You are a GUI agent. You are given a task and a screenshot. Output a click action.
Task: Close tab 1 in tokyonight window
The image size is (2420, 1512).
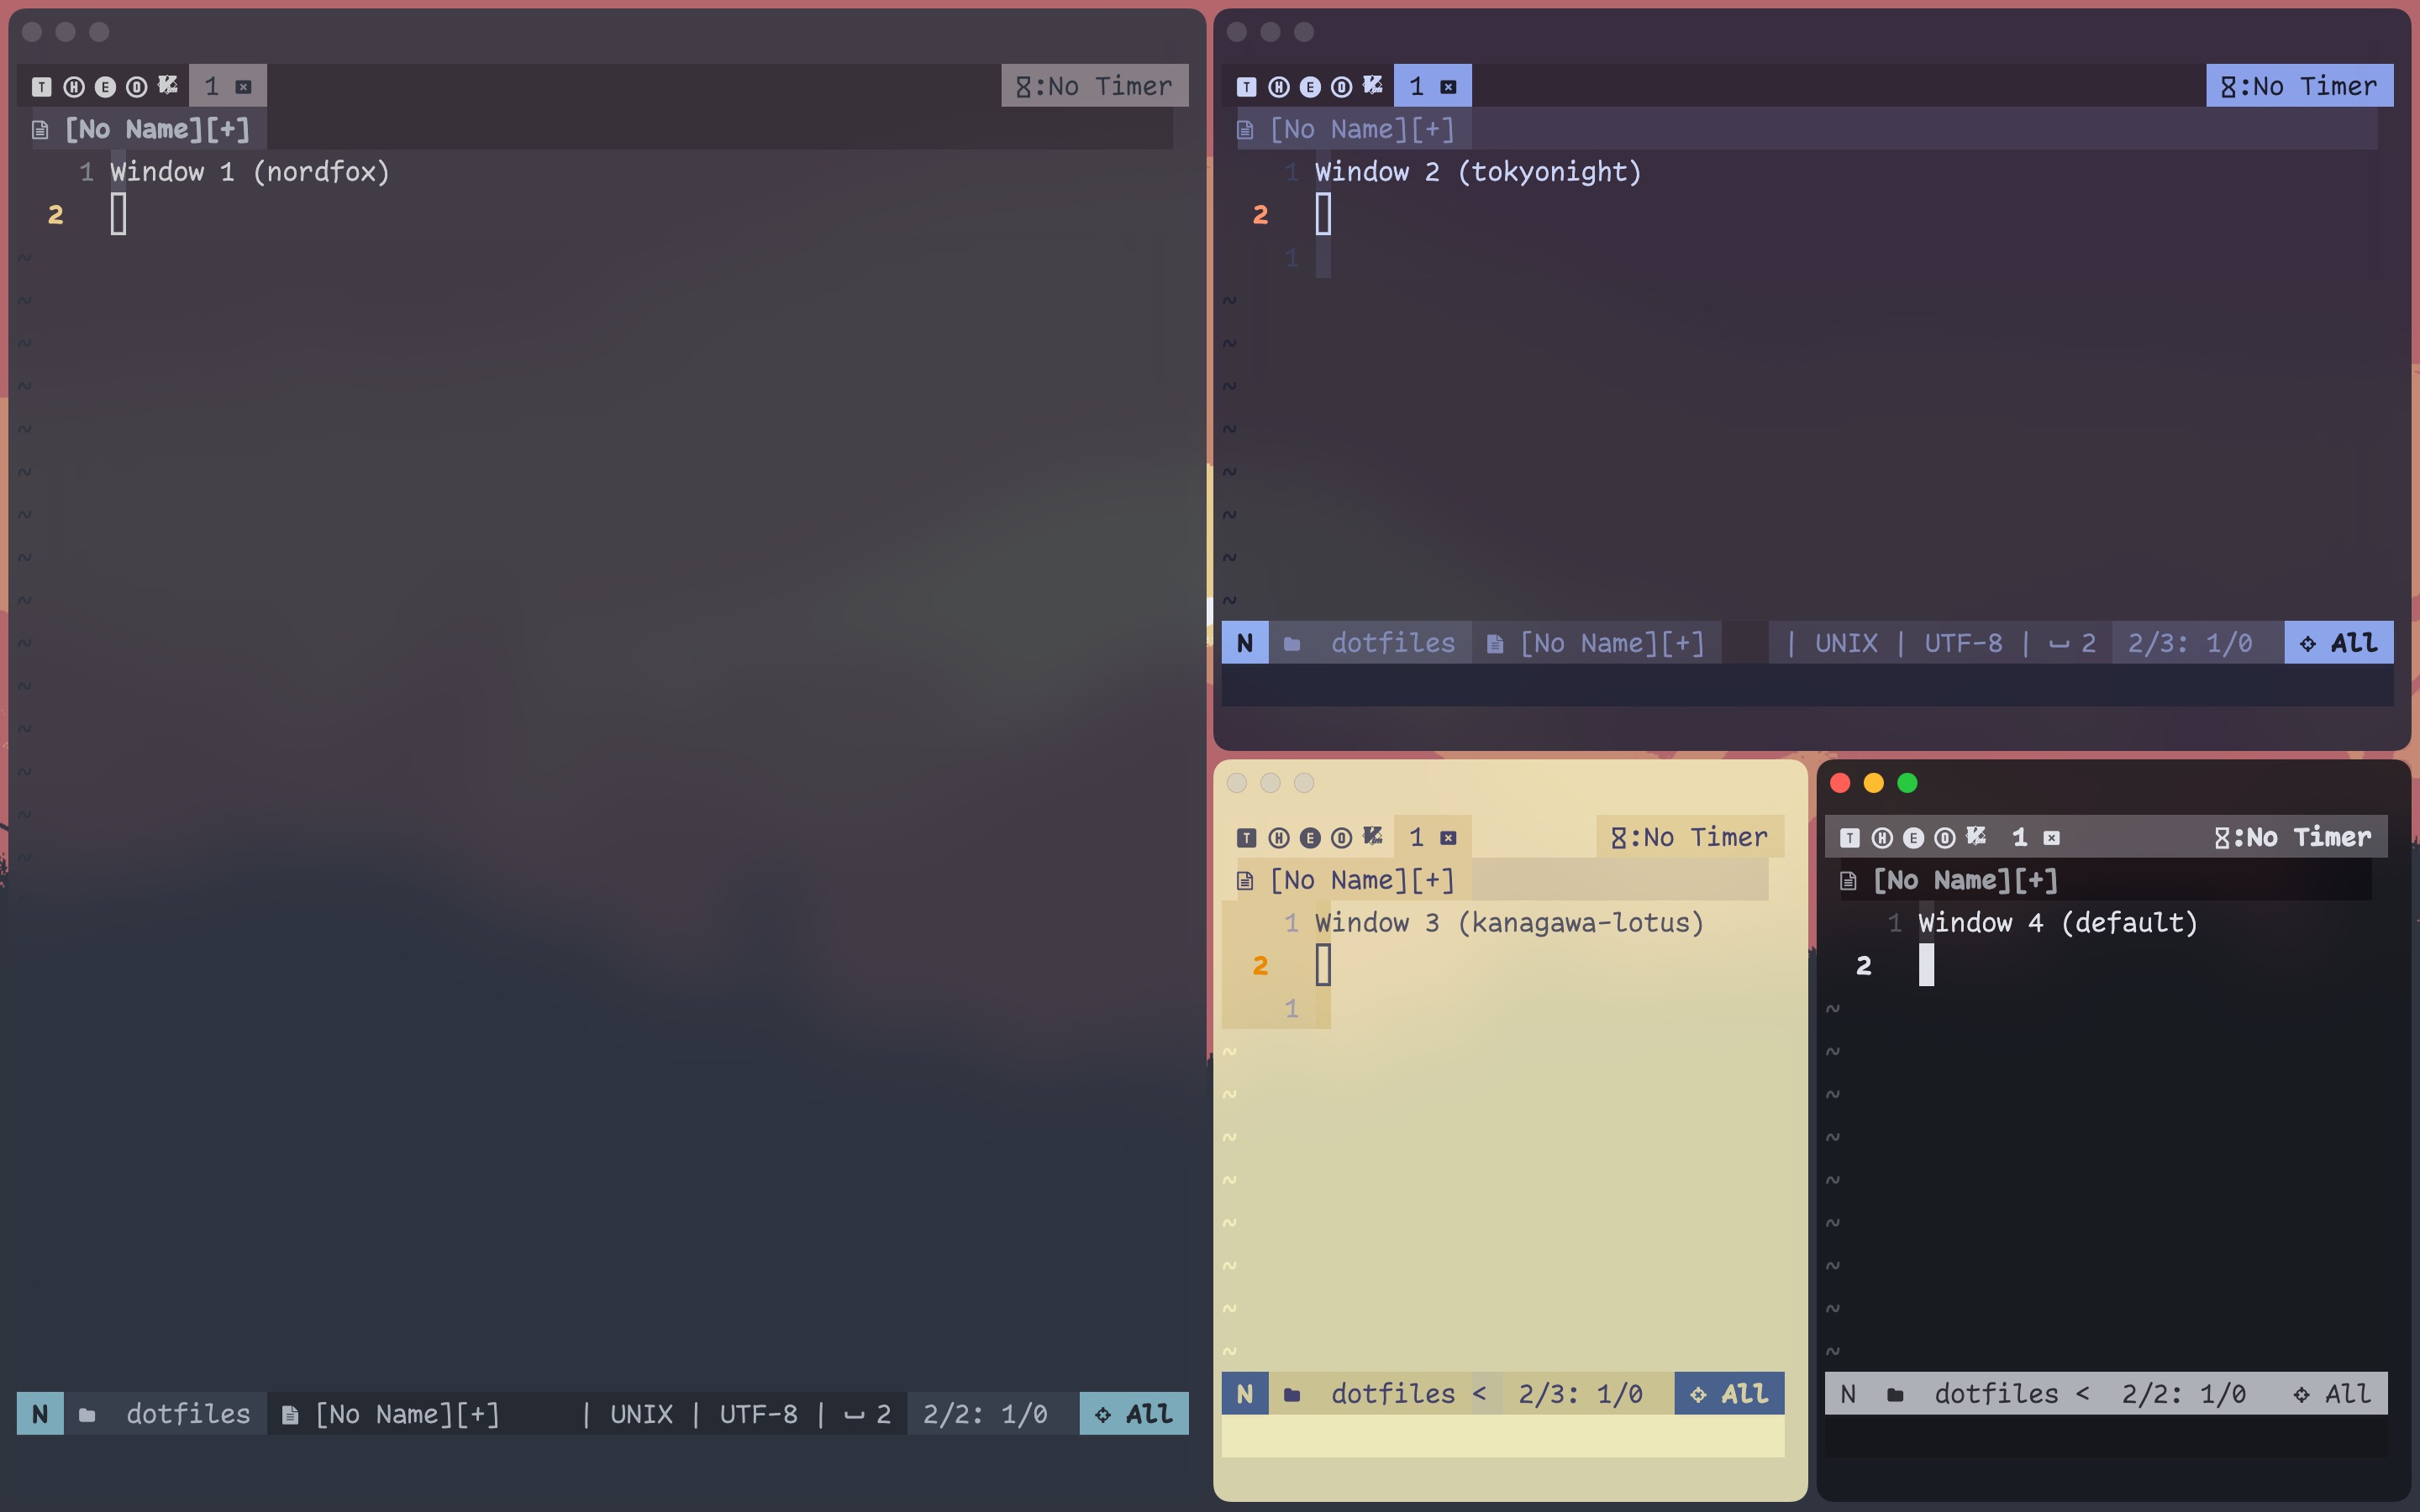coord(1448,87)
